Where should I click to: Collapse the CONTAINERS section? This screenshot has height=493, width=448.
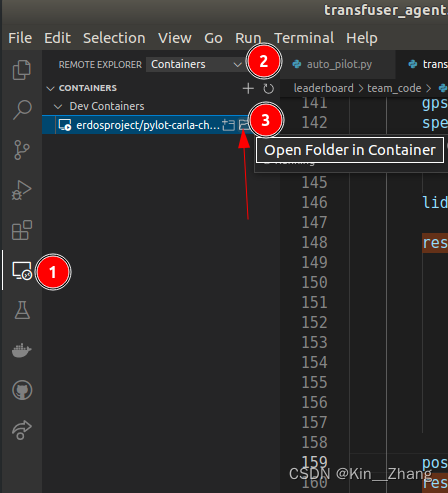[50, 88]
